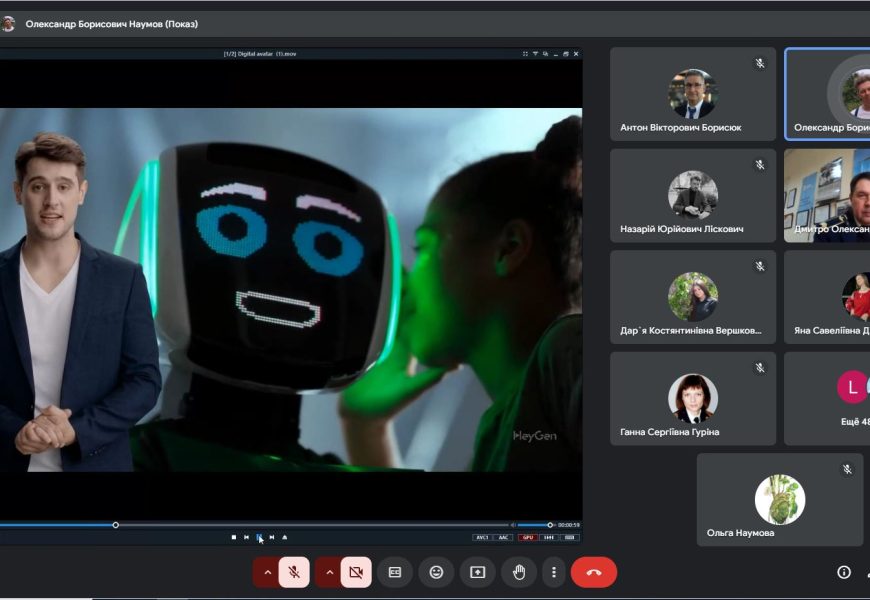Click the previous track button in player

coord(246,537)
